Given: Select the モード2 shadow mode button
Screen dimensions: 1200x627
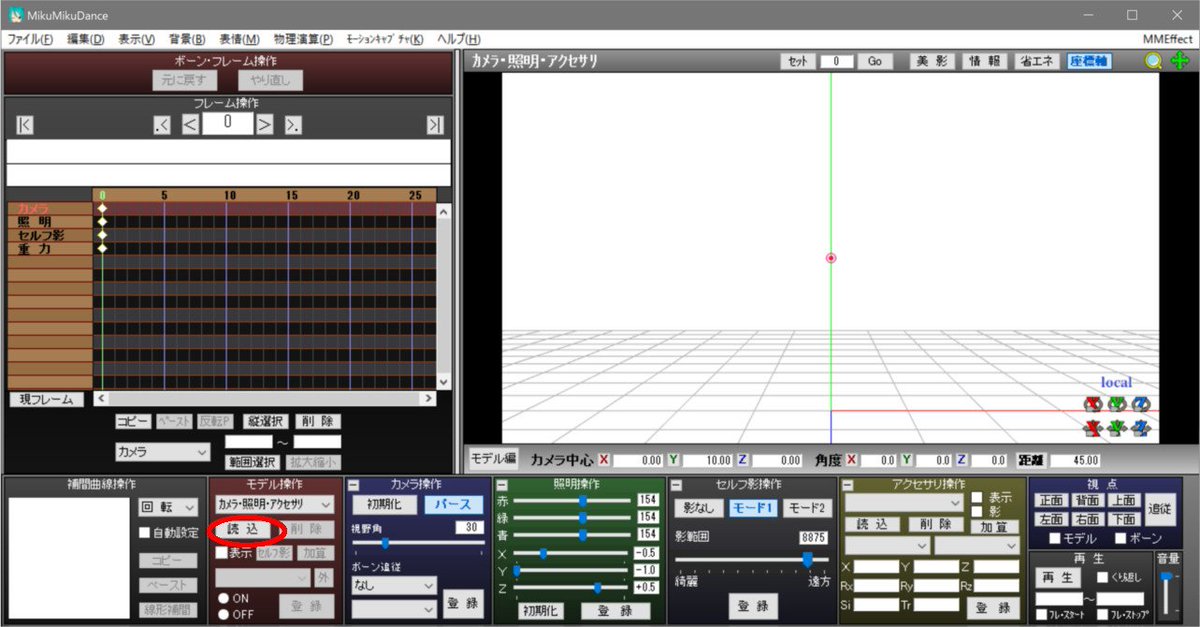Looking at the screenshot, I should 806,508.
